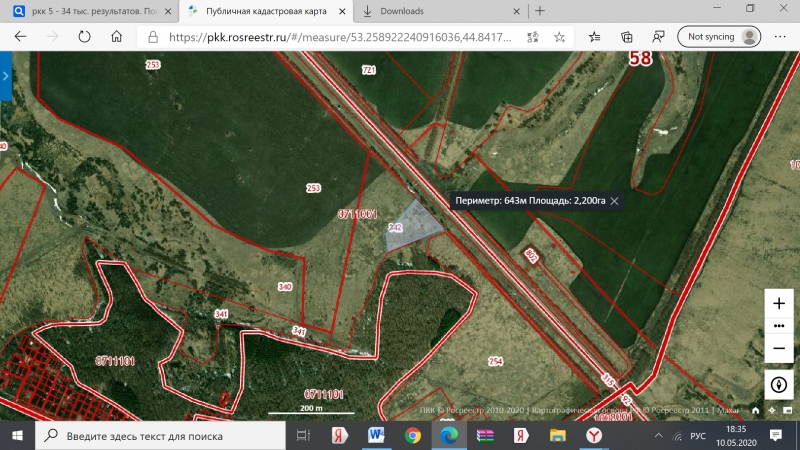Click the browser home button
The height and width of the screenshot is (450, 800).
click(117, 37)
